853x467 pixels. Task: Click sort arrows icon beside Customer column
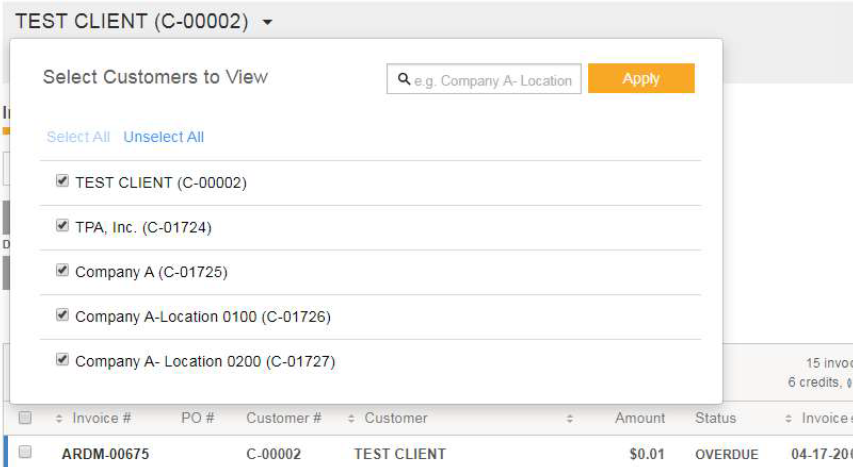click(352, 419)
